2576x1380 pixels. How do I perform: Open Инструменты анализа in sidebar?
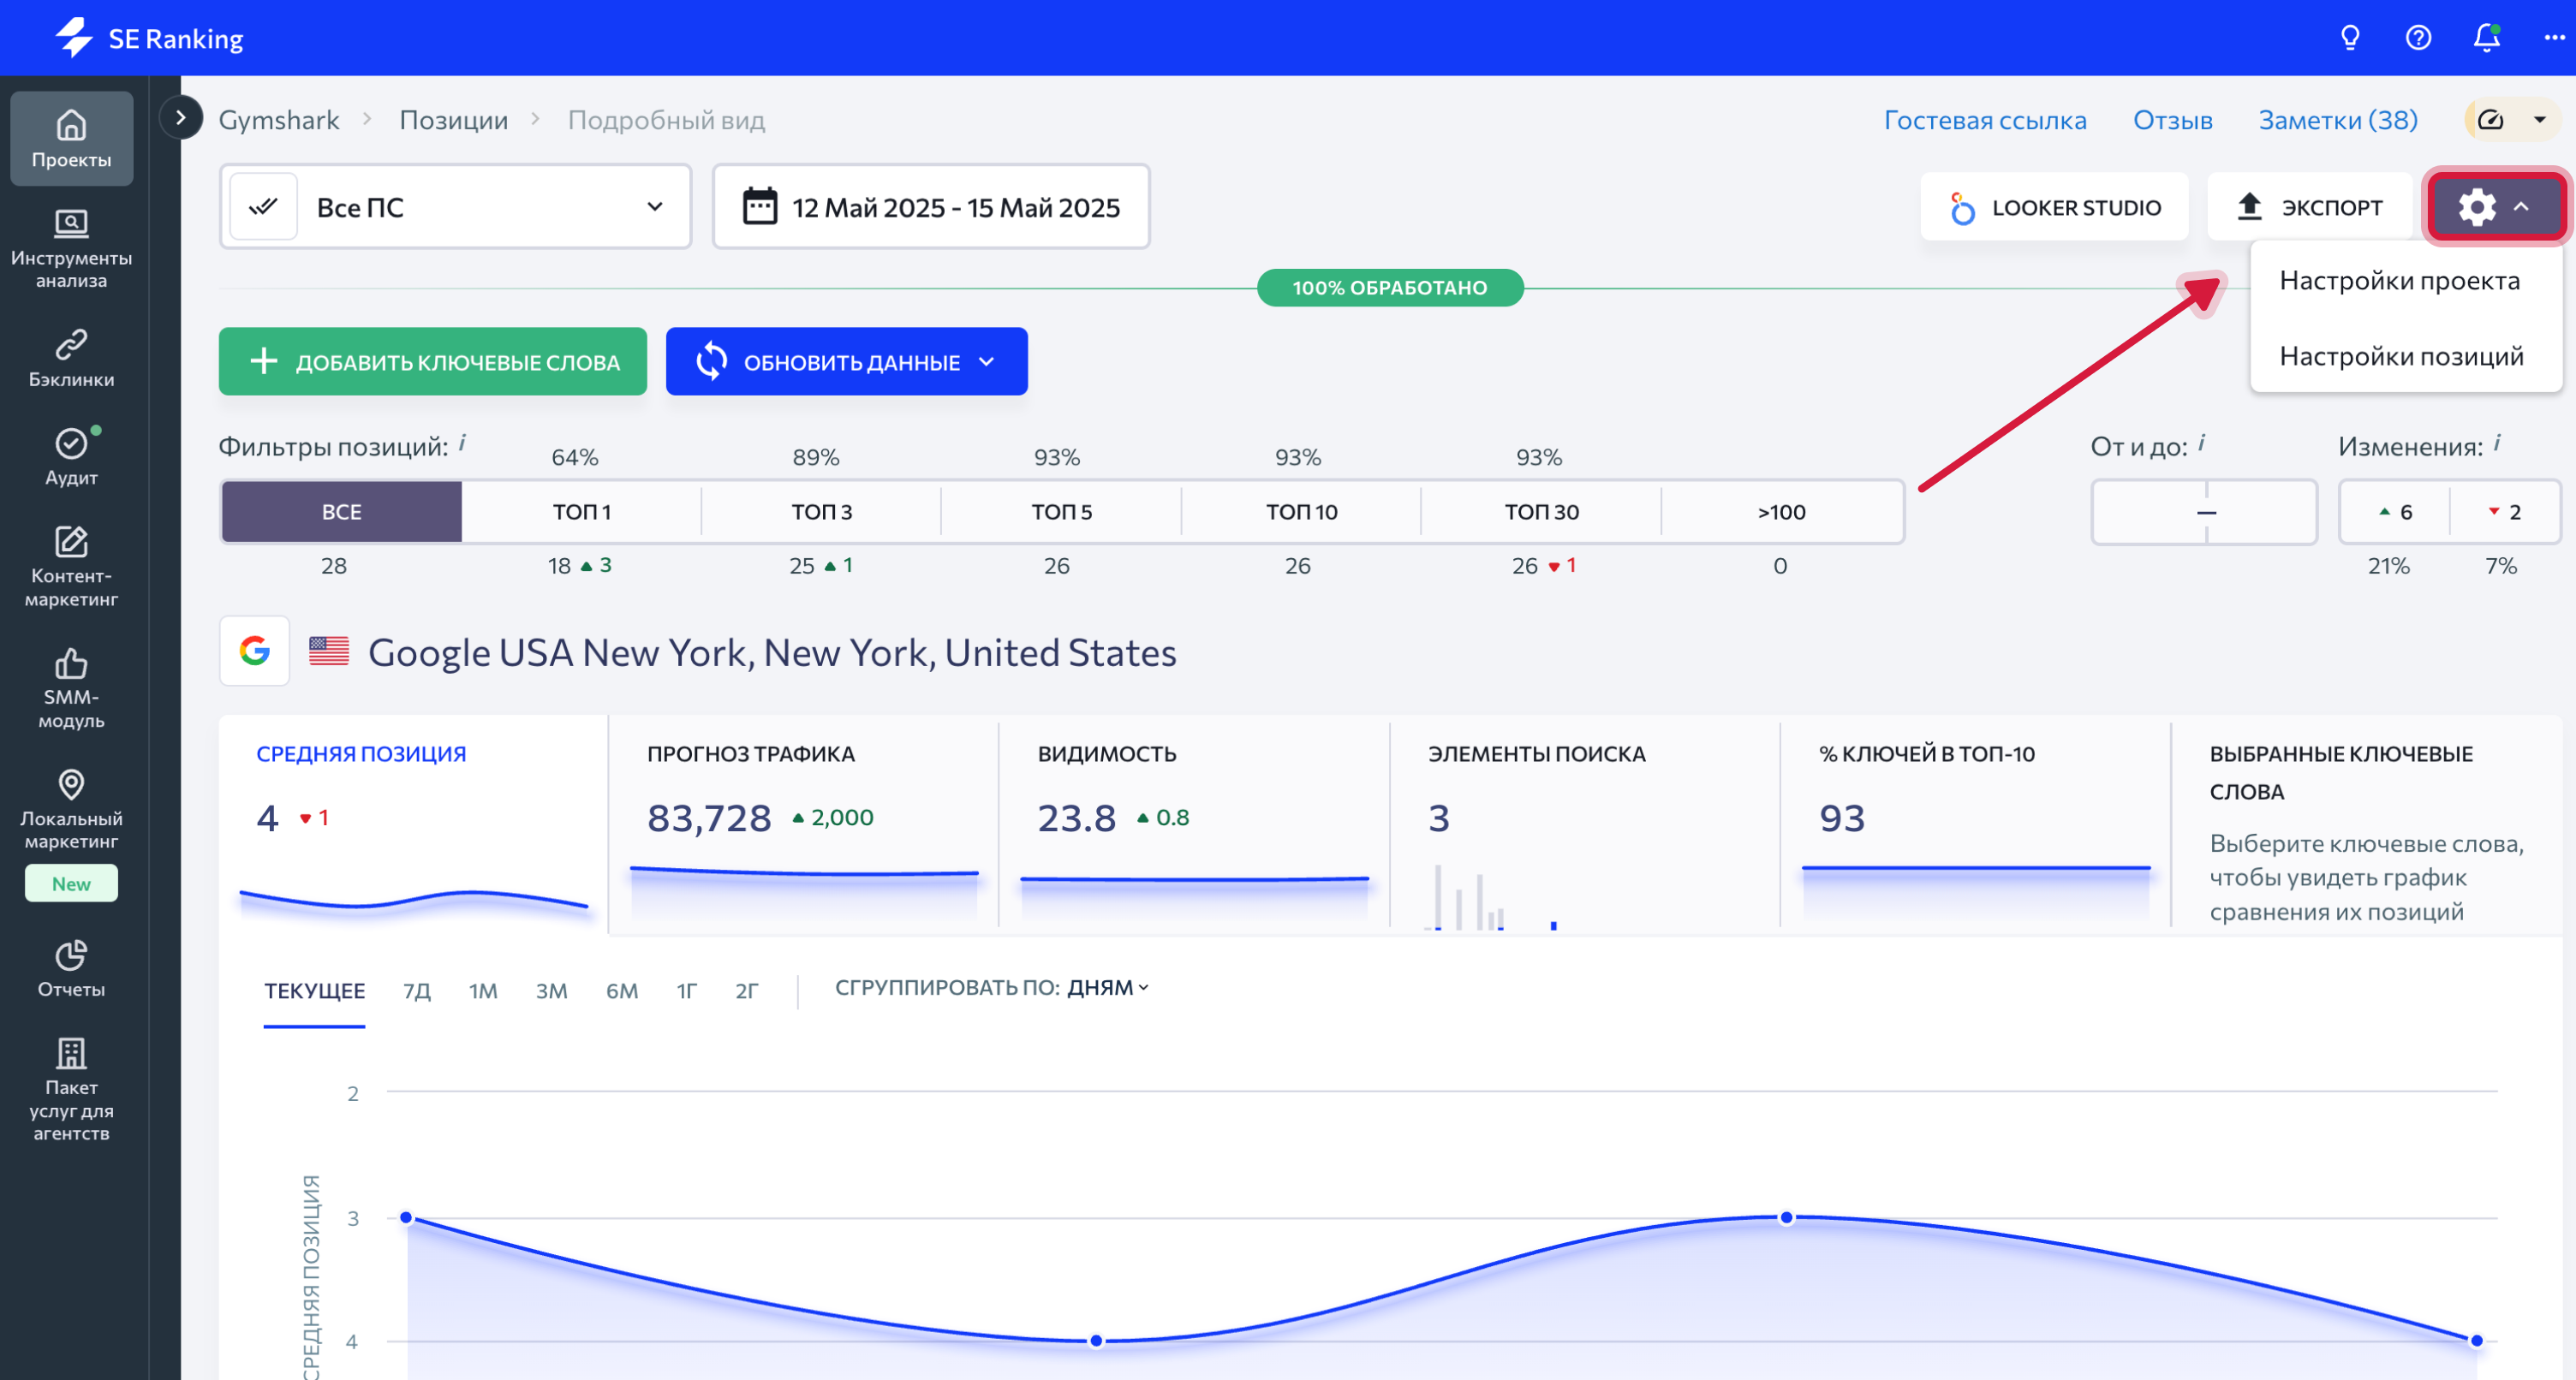tap(71, 249)
